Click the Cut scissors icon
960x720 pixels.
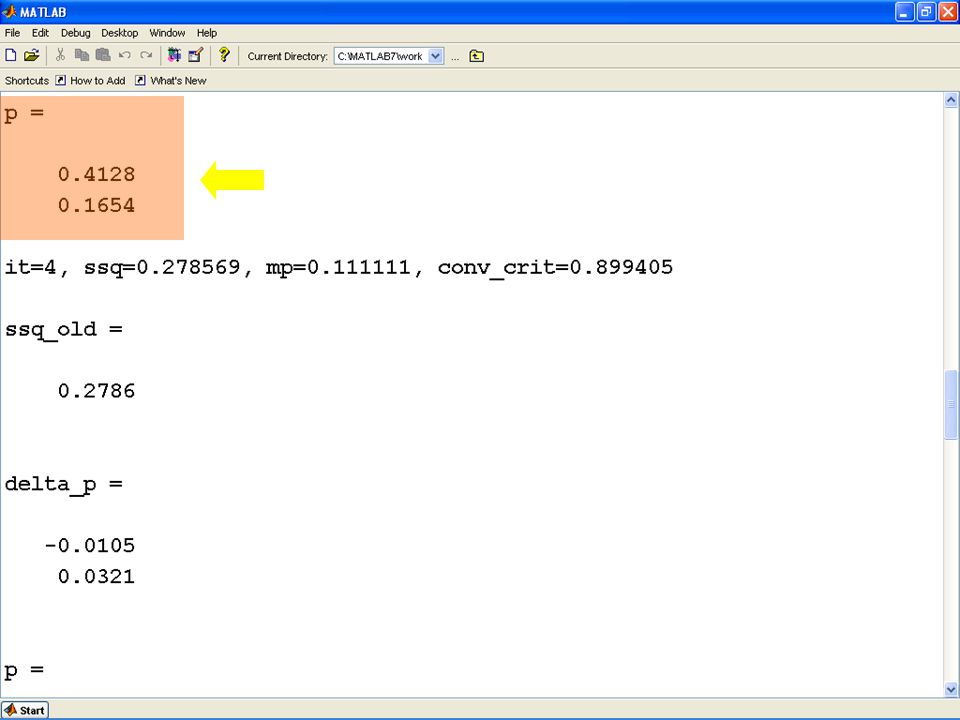(60, 55)
